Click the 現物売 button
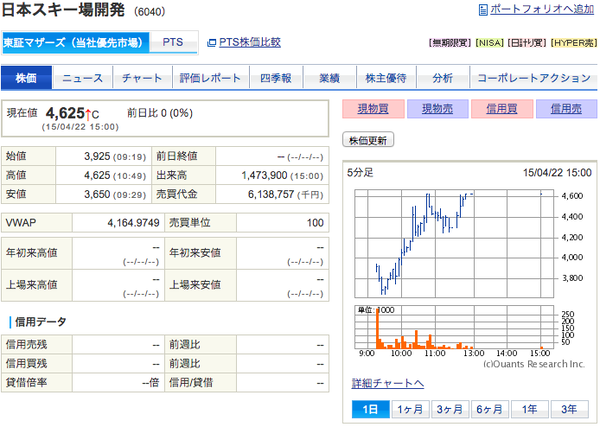This screenshot has height=427, width=600. tap(437, 109)
